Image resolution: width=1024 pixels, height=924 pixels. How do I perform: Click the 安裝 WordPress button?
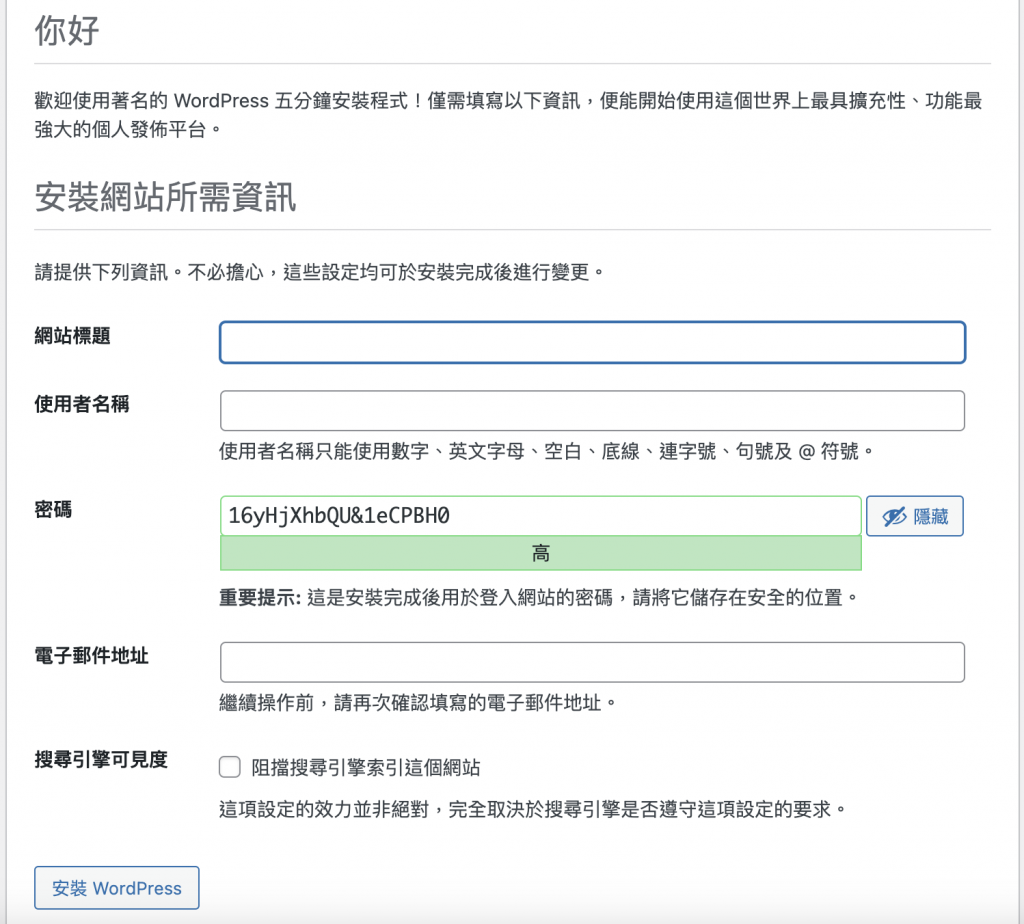117,887
